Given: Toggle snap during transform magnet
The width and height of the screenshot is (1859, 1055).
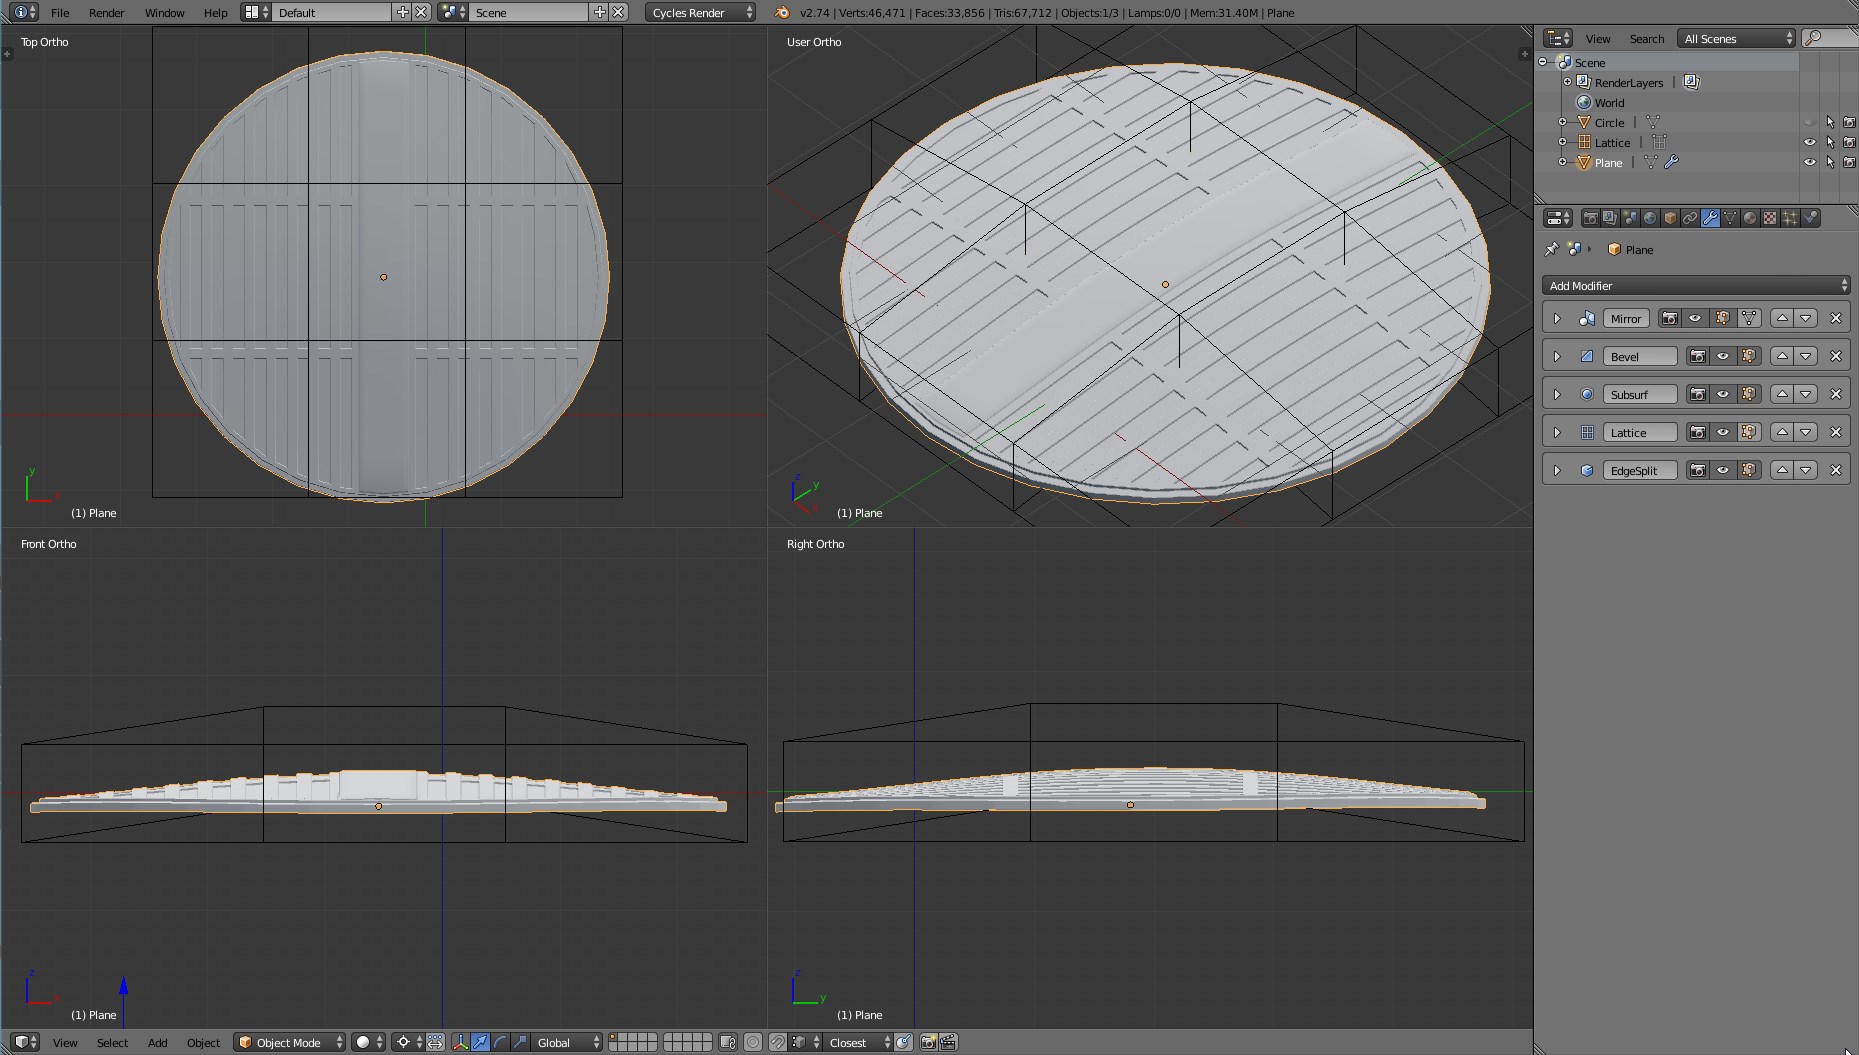Looking at the screenshot, I should coord(778,1042).
